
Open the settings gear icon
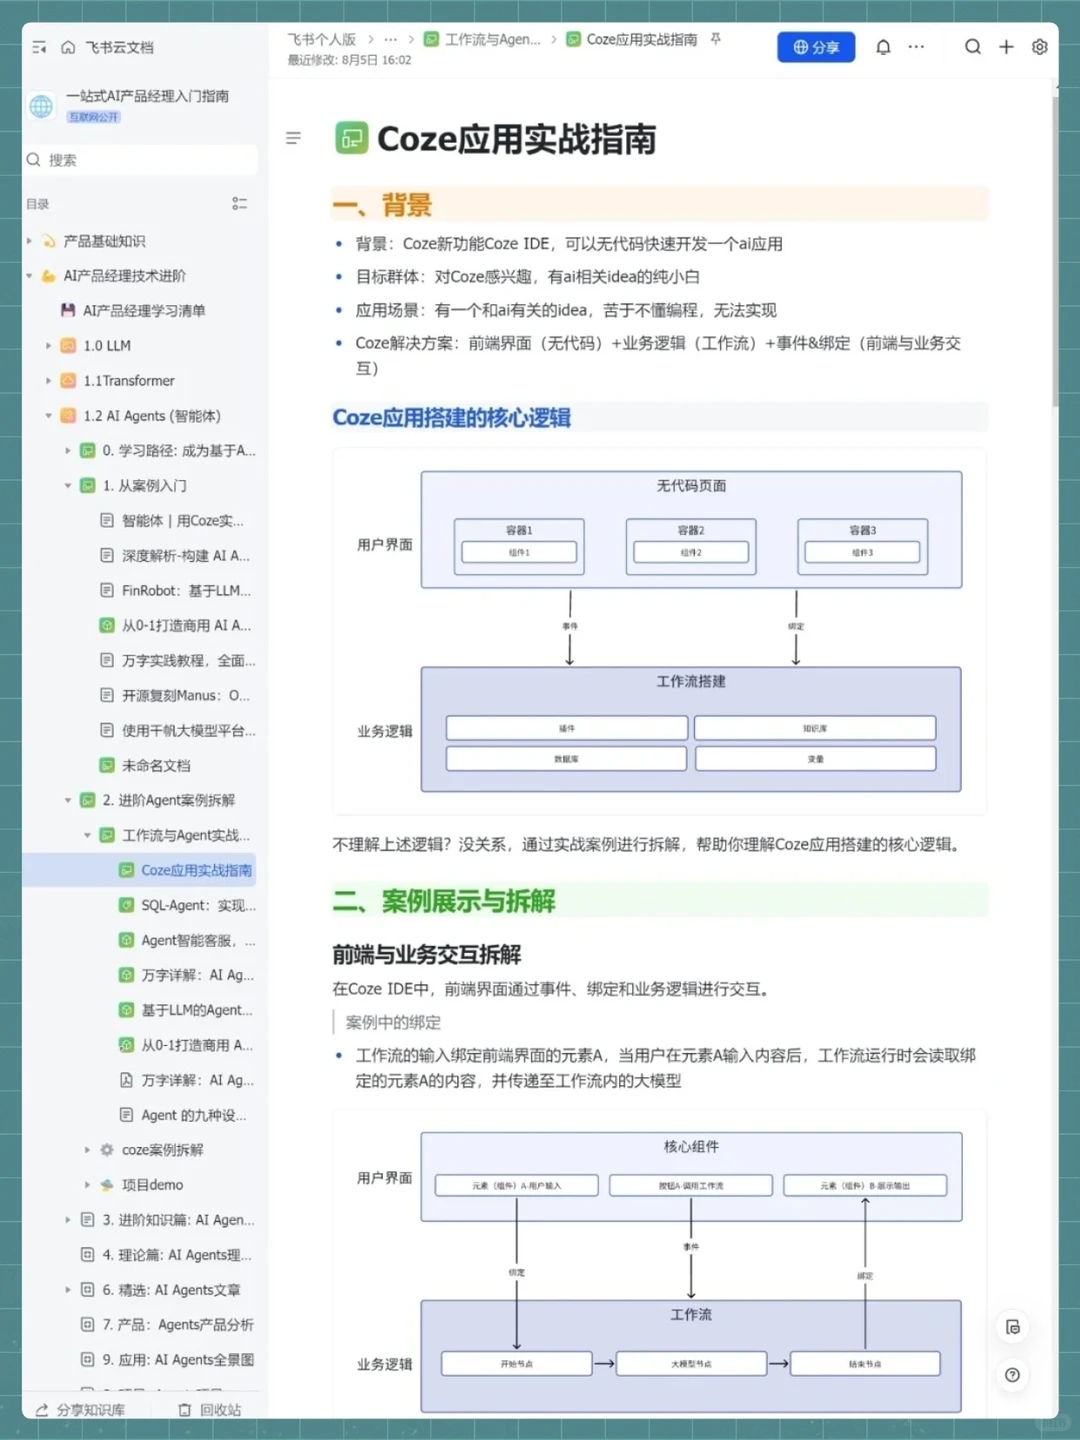[x=1039, y=47]
